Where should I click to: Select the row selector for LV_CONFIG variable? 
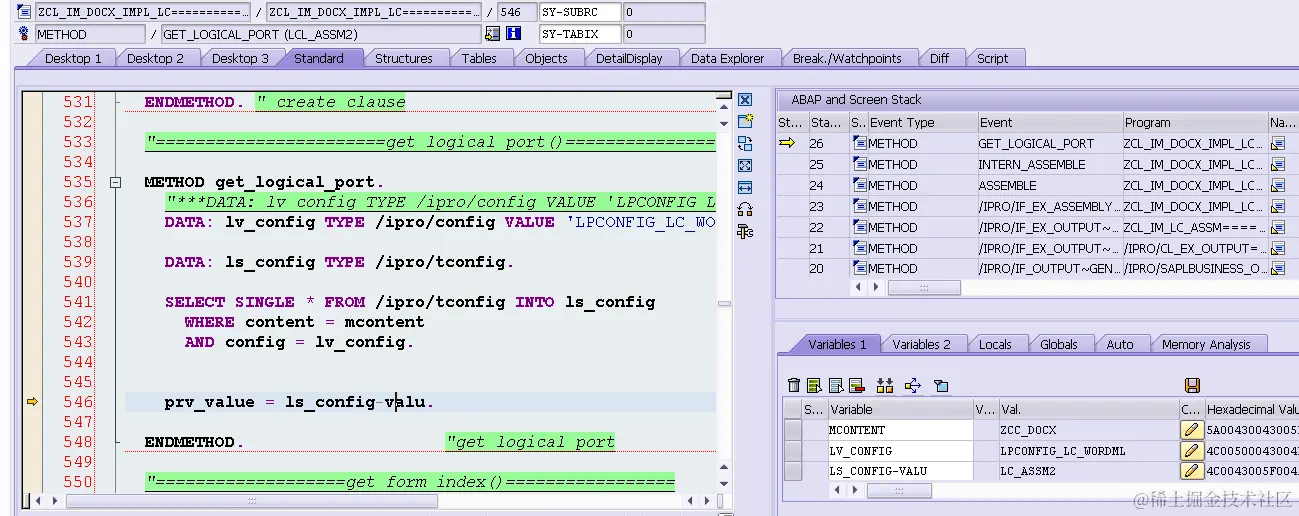pyautogui.click(x=793, y=451)
